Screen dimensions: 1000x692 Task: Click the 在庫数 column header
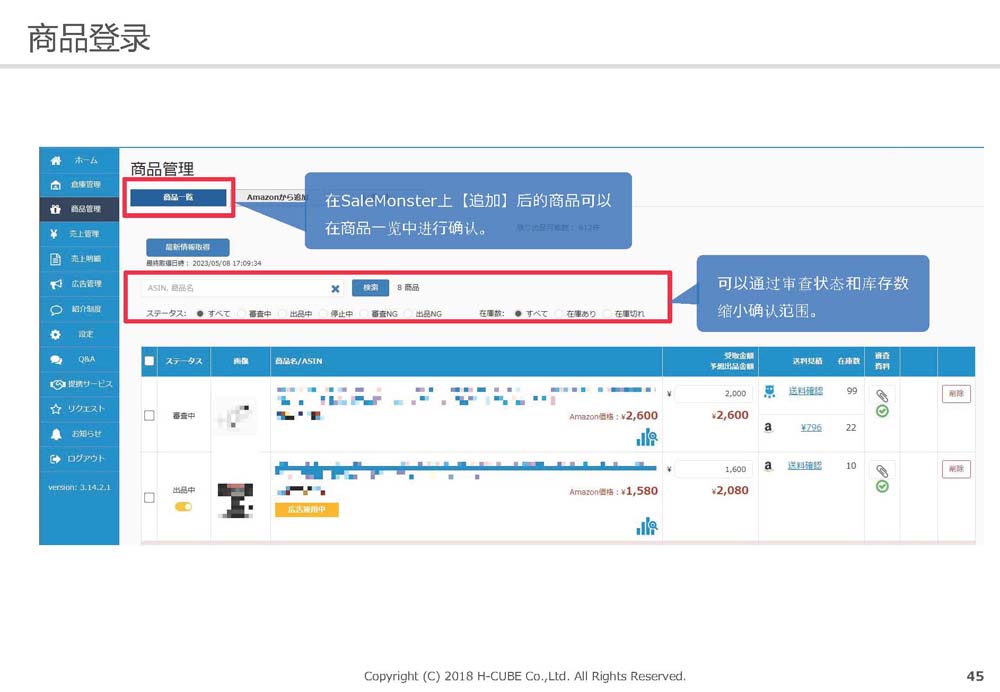tap(849, 362)
